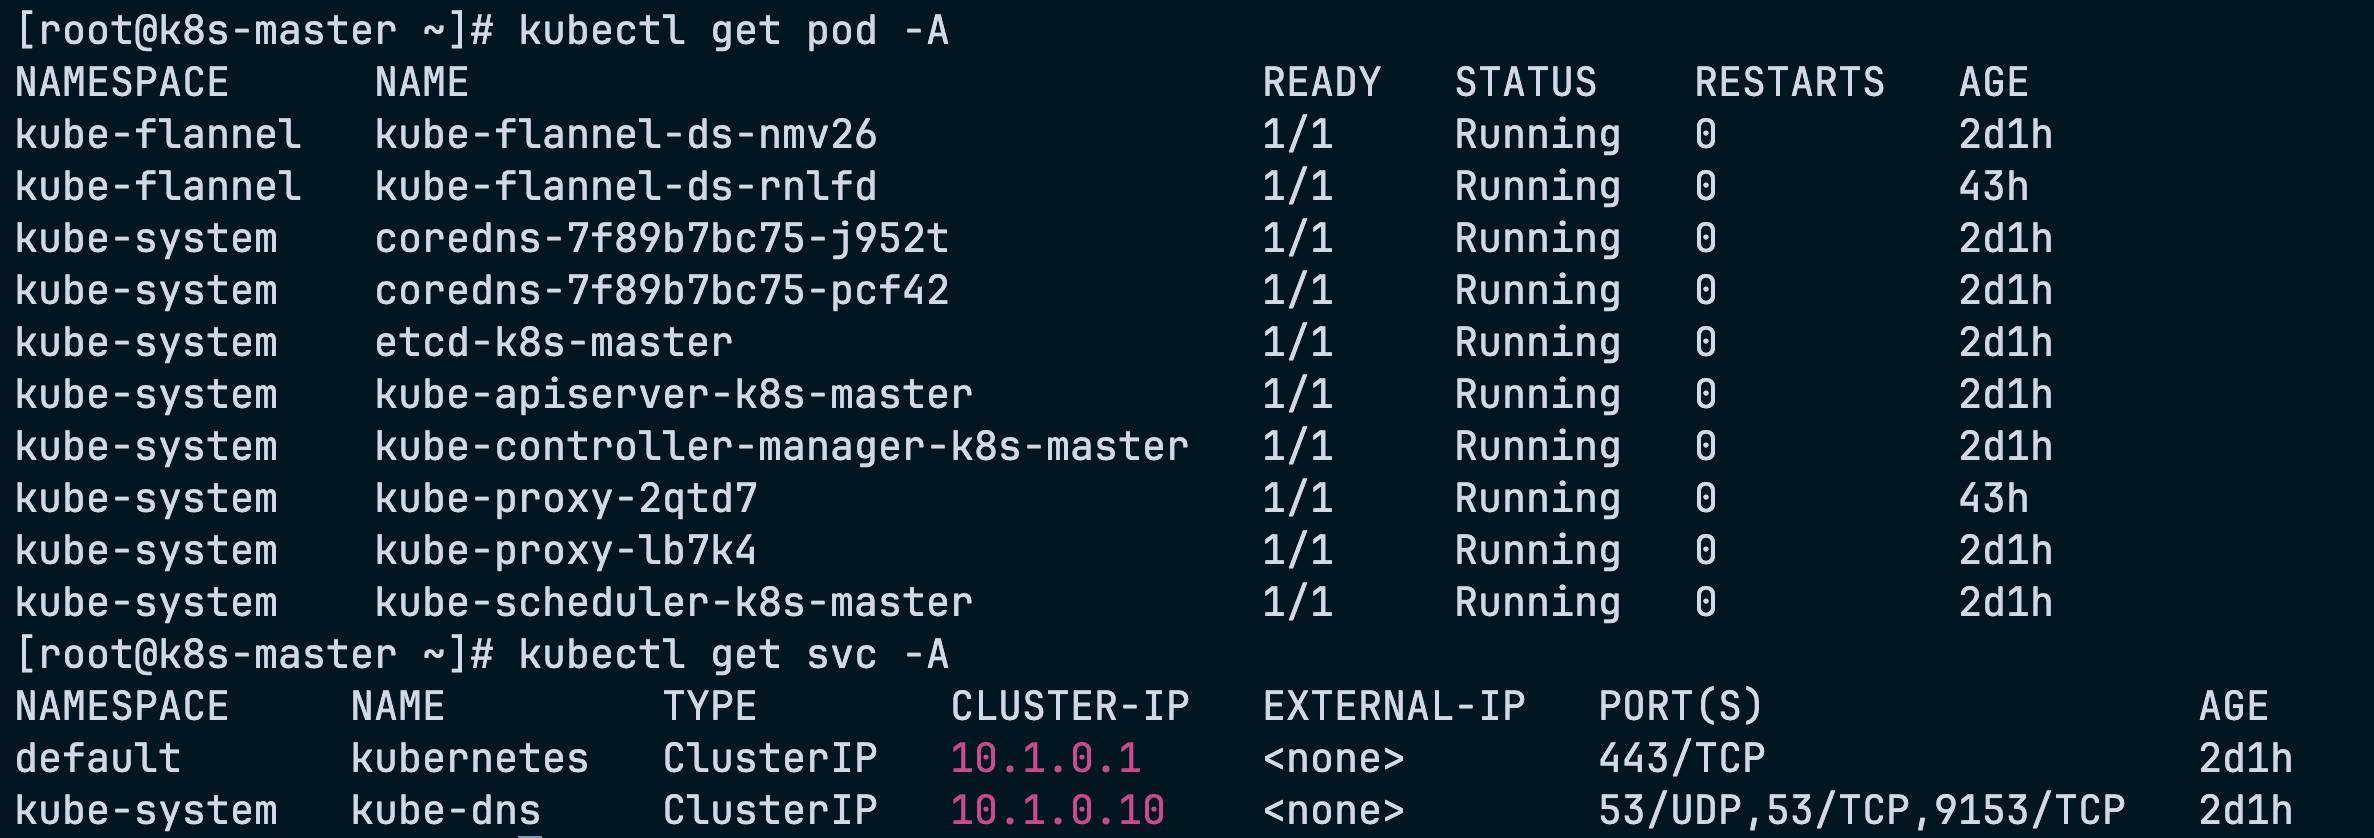Select kube-apiserver-k8s-master text
The width and height of the screenshot is (2374, 838).
click(x=674, y=395)
